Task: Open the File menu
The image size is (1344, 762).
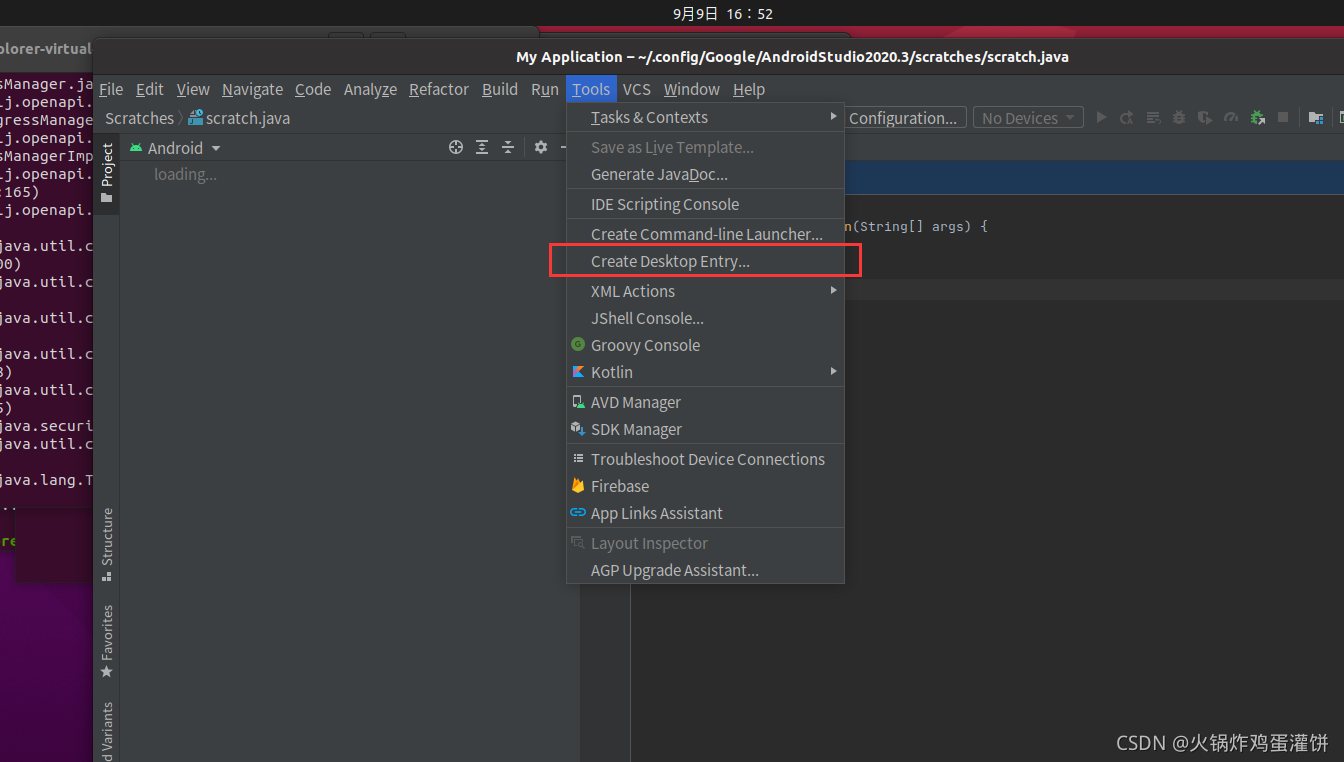Action: (x=111, y=89)
